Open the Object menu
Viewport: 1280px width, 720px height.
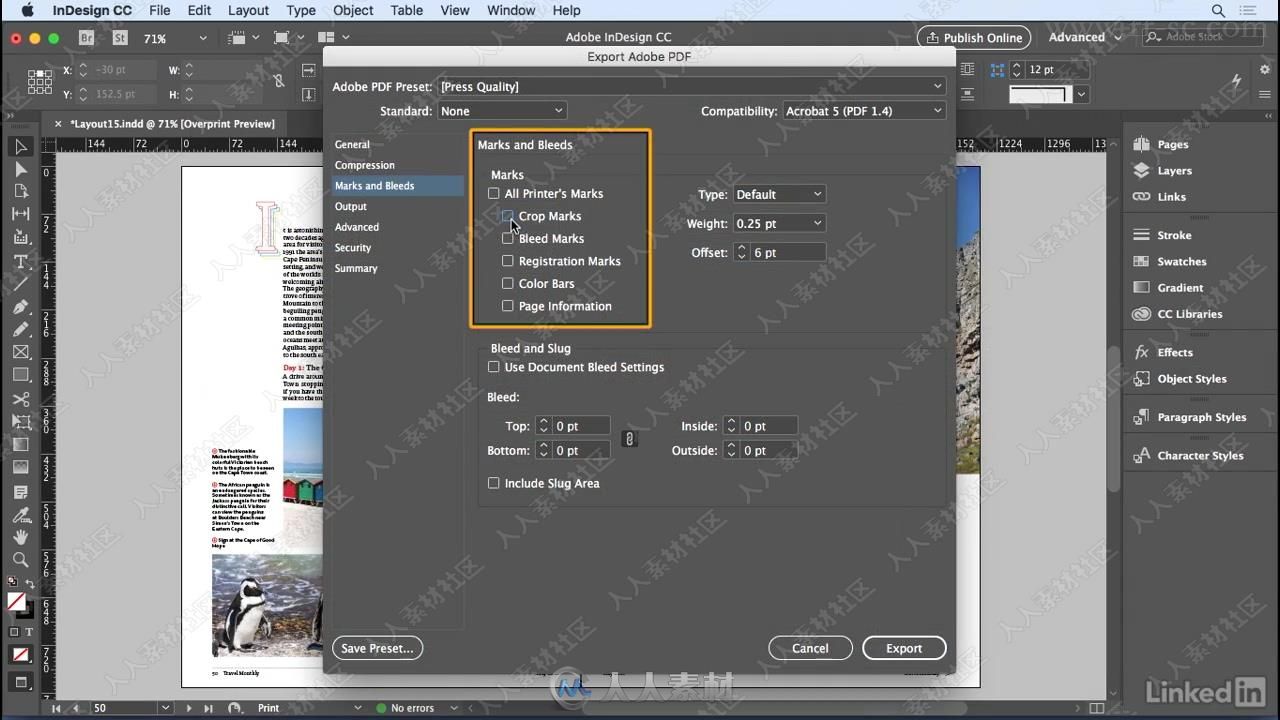[353, 10]
